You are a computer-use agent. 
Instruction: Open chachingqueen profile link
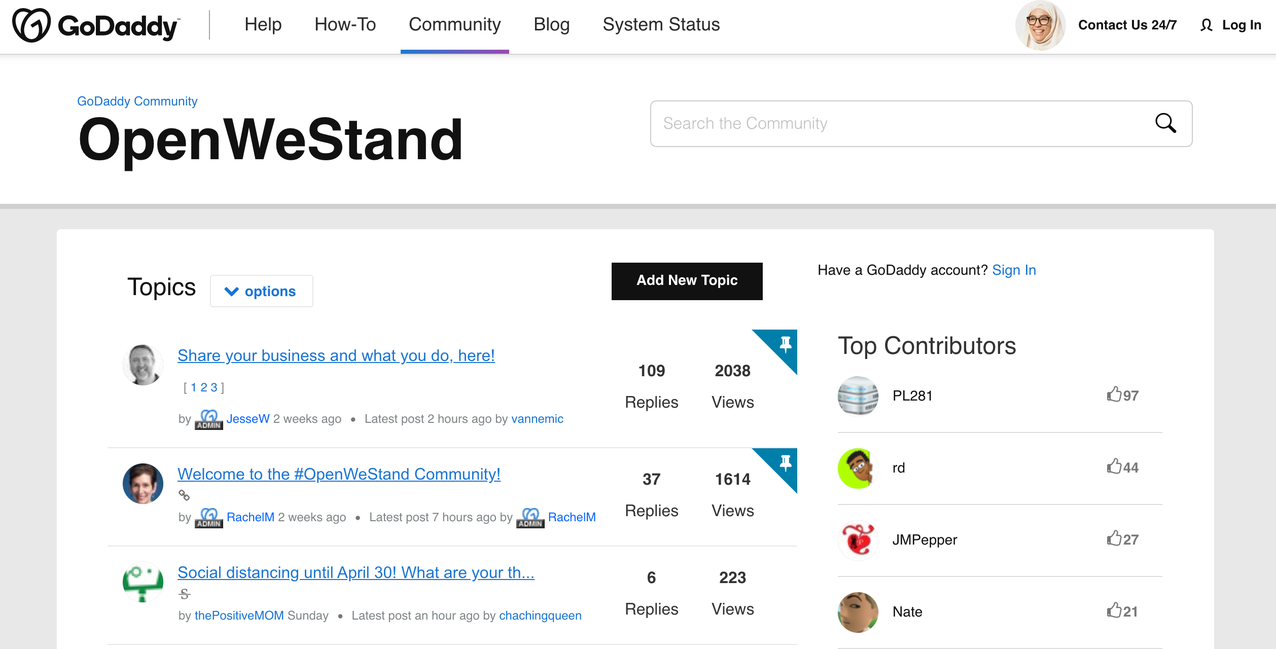pyautogui.click(x=540, y=616)
